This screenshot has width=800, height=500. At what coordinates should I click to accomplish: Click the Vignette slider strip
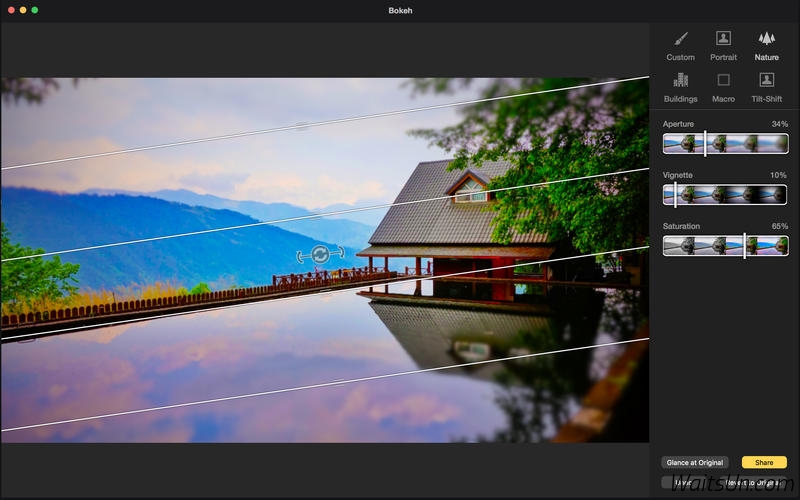click(x=725, y=195)
